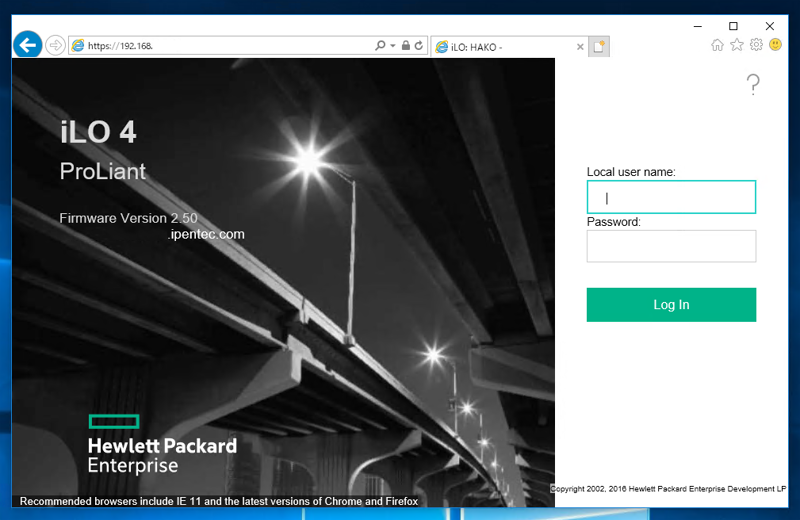Maximize the Internet Explorer window
Viewport: 800px width, 520px height.
tap(733, 26)
